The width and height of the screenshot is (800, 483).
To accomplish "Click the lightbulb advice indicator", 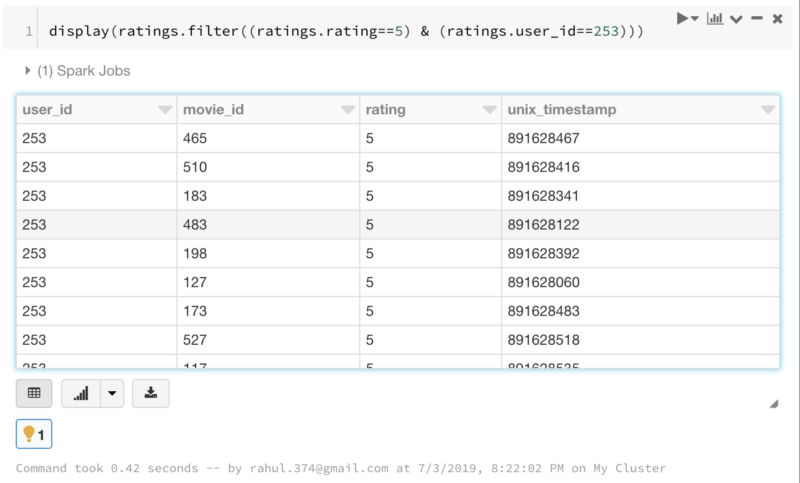I will pyautogui.click(x=34, y=434).
